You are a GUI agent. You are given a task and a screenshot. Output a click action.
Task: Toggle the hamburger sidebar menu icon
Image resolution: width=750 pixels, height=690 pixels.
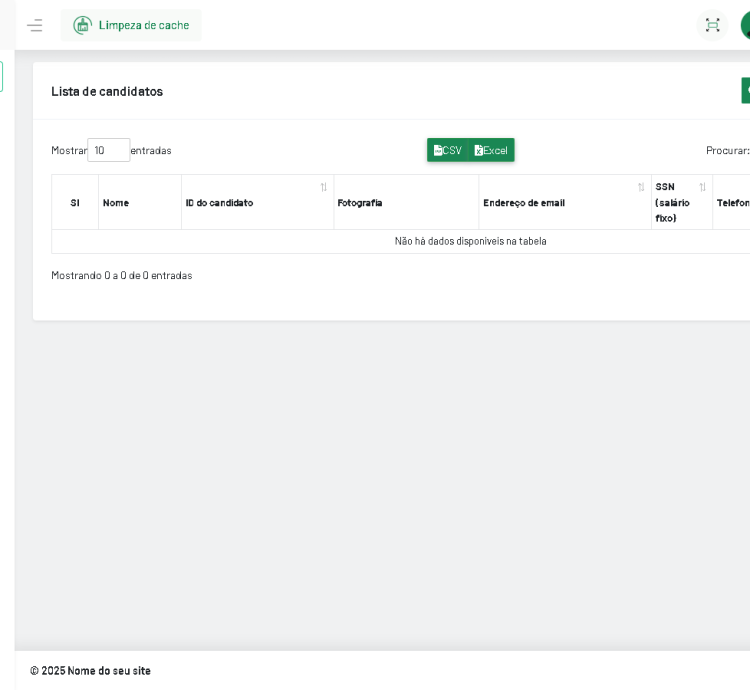click(x=35, y=25)
